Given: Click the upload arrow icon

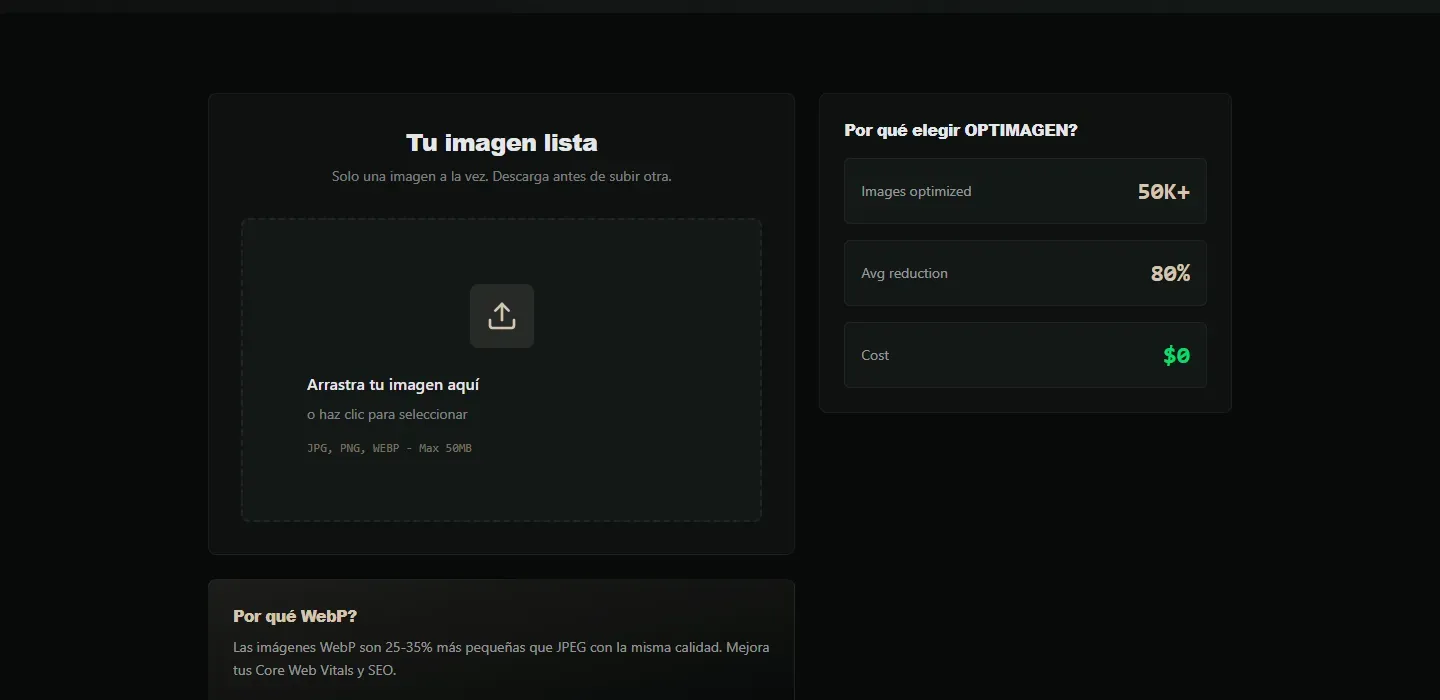Looking at the screenshot, I should [502, 316].
